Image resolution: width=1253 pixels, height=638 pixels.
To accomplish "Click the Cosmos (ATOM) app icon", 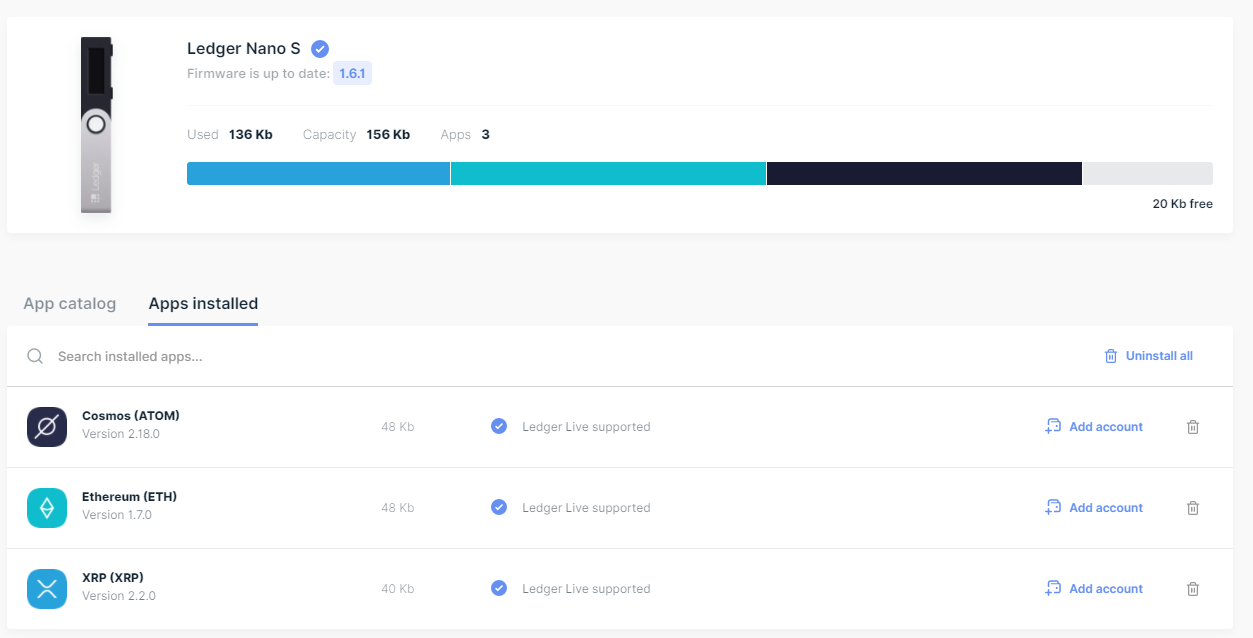I will point(47,427).
